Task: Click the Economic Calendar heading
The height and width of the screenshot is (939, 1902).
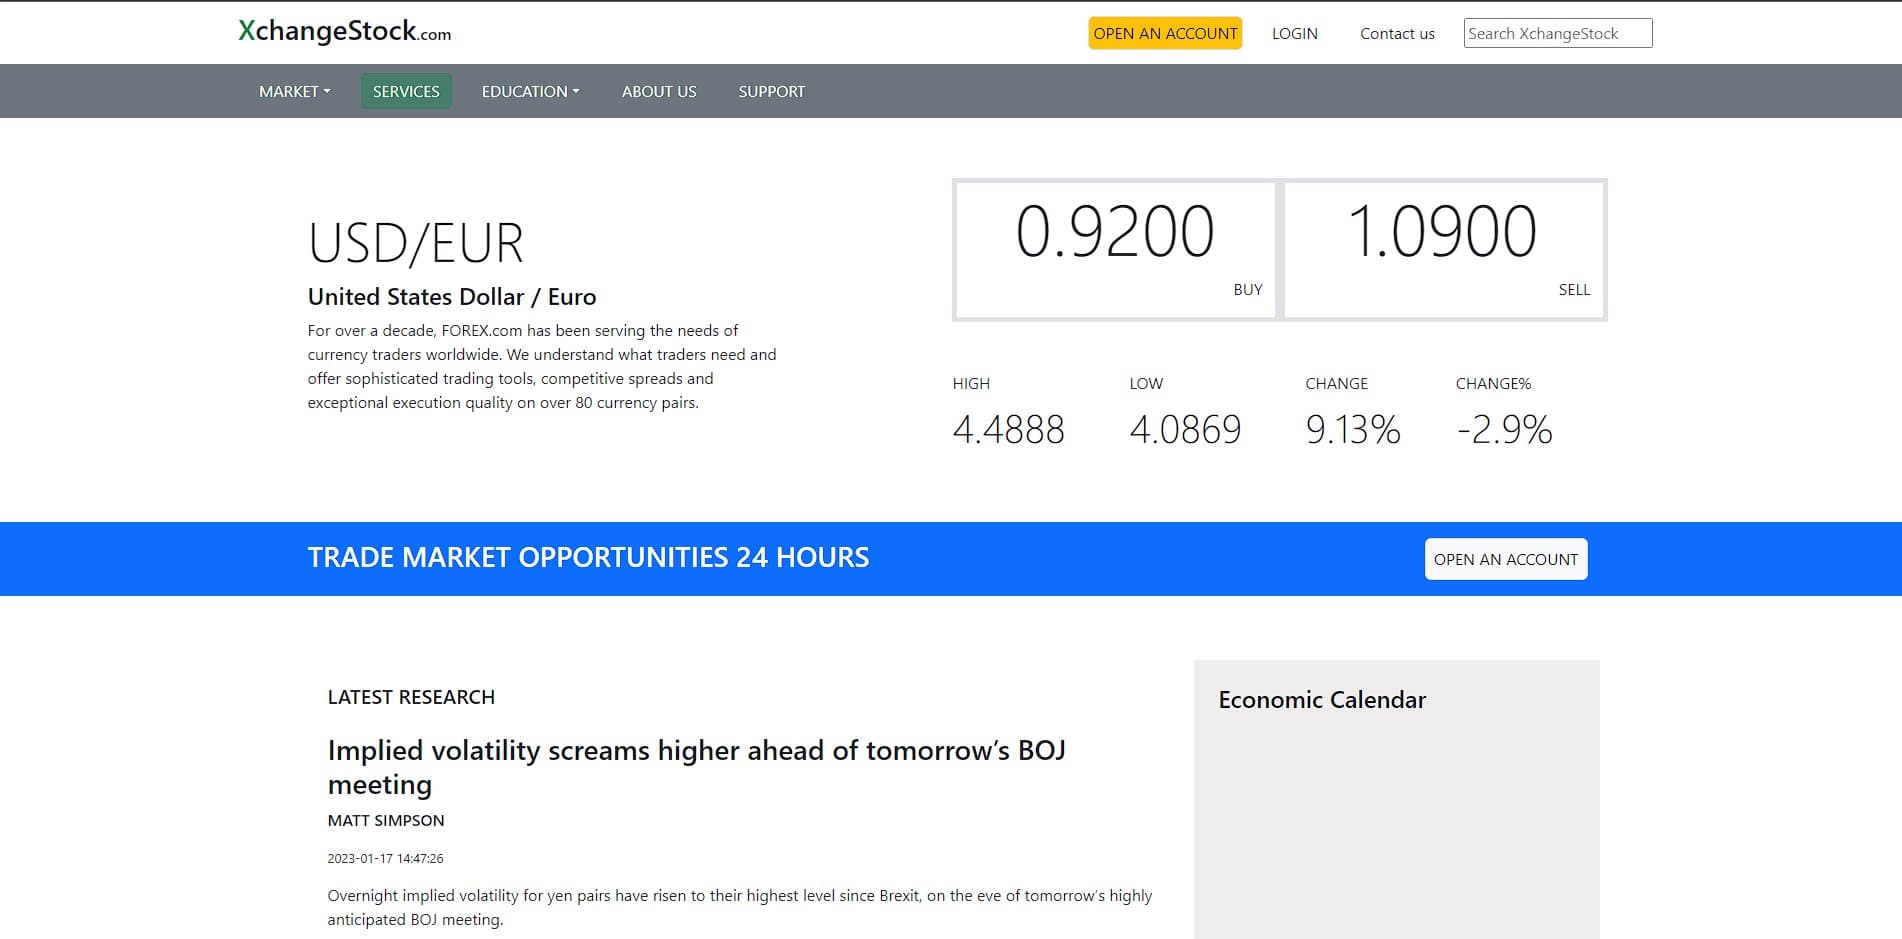Action: (x=1322, y=700)
